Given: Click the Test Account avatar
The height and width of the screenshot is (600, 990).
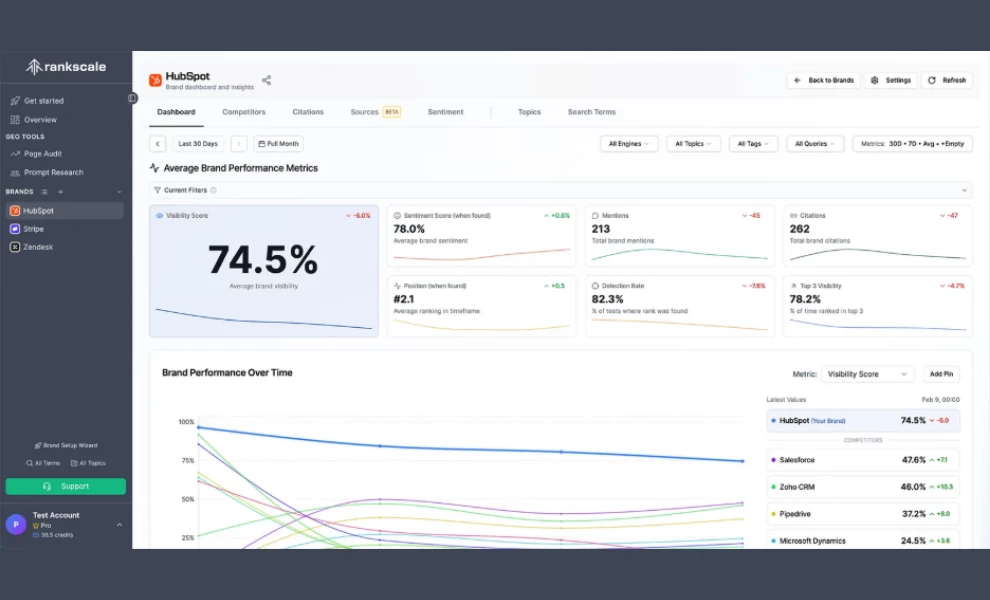Looking at the screenshot, I should [16, 524].
